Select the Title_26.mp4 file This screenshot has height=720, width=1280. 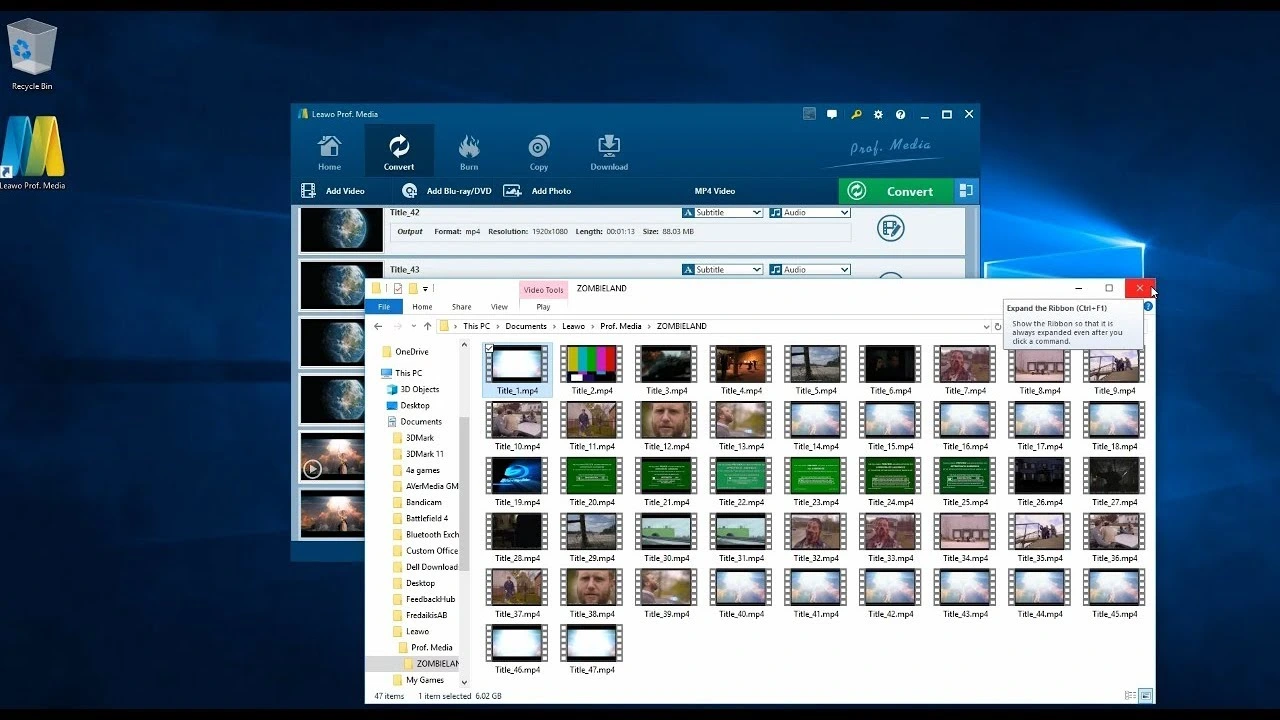1040,482
